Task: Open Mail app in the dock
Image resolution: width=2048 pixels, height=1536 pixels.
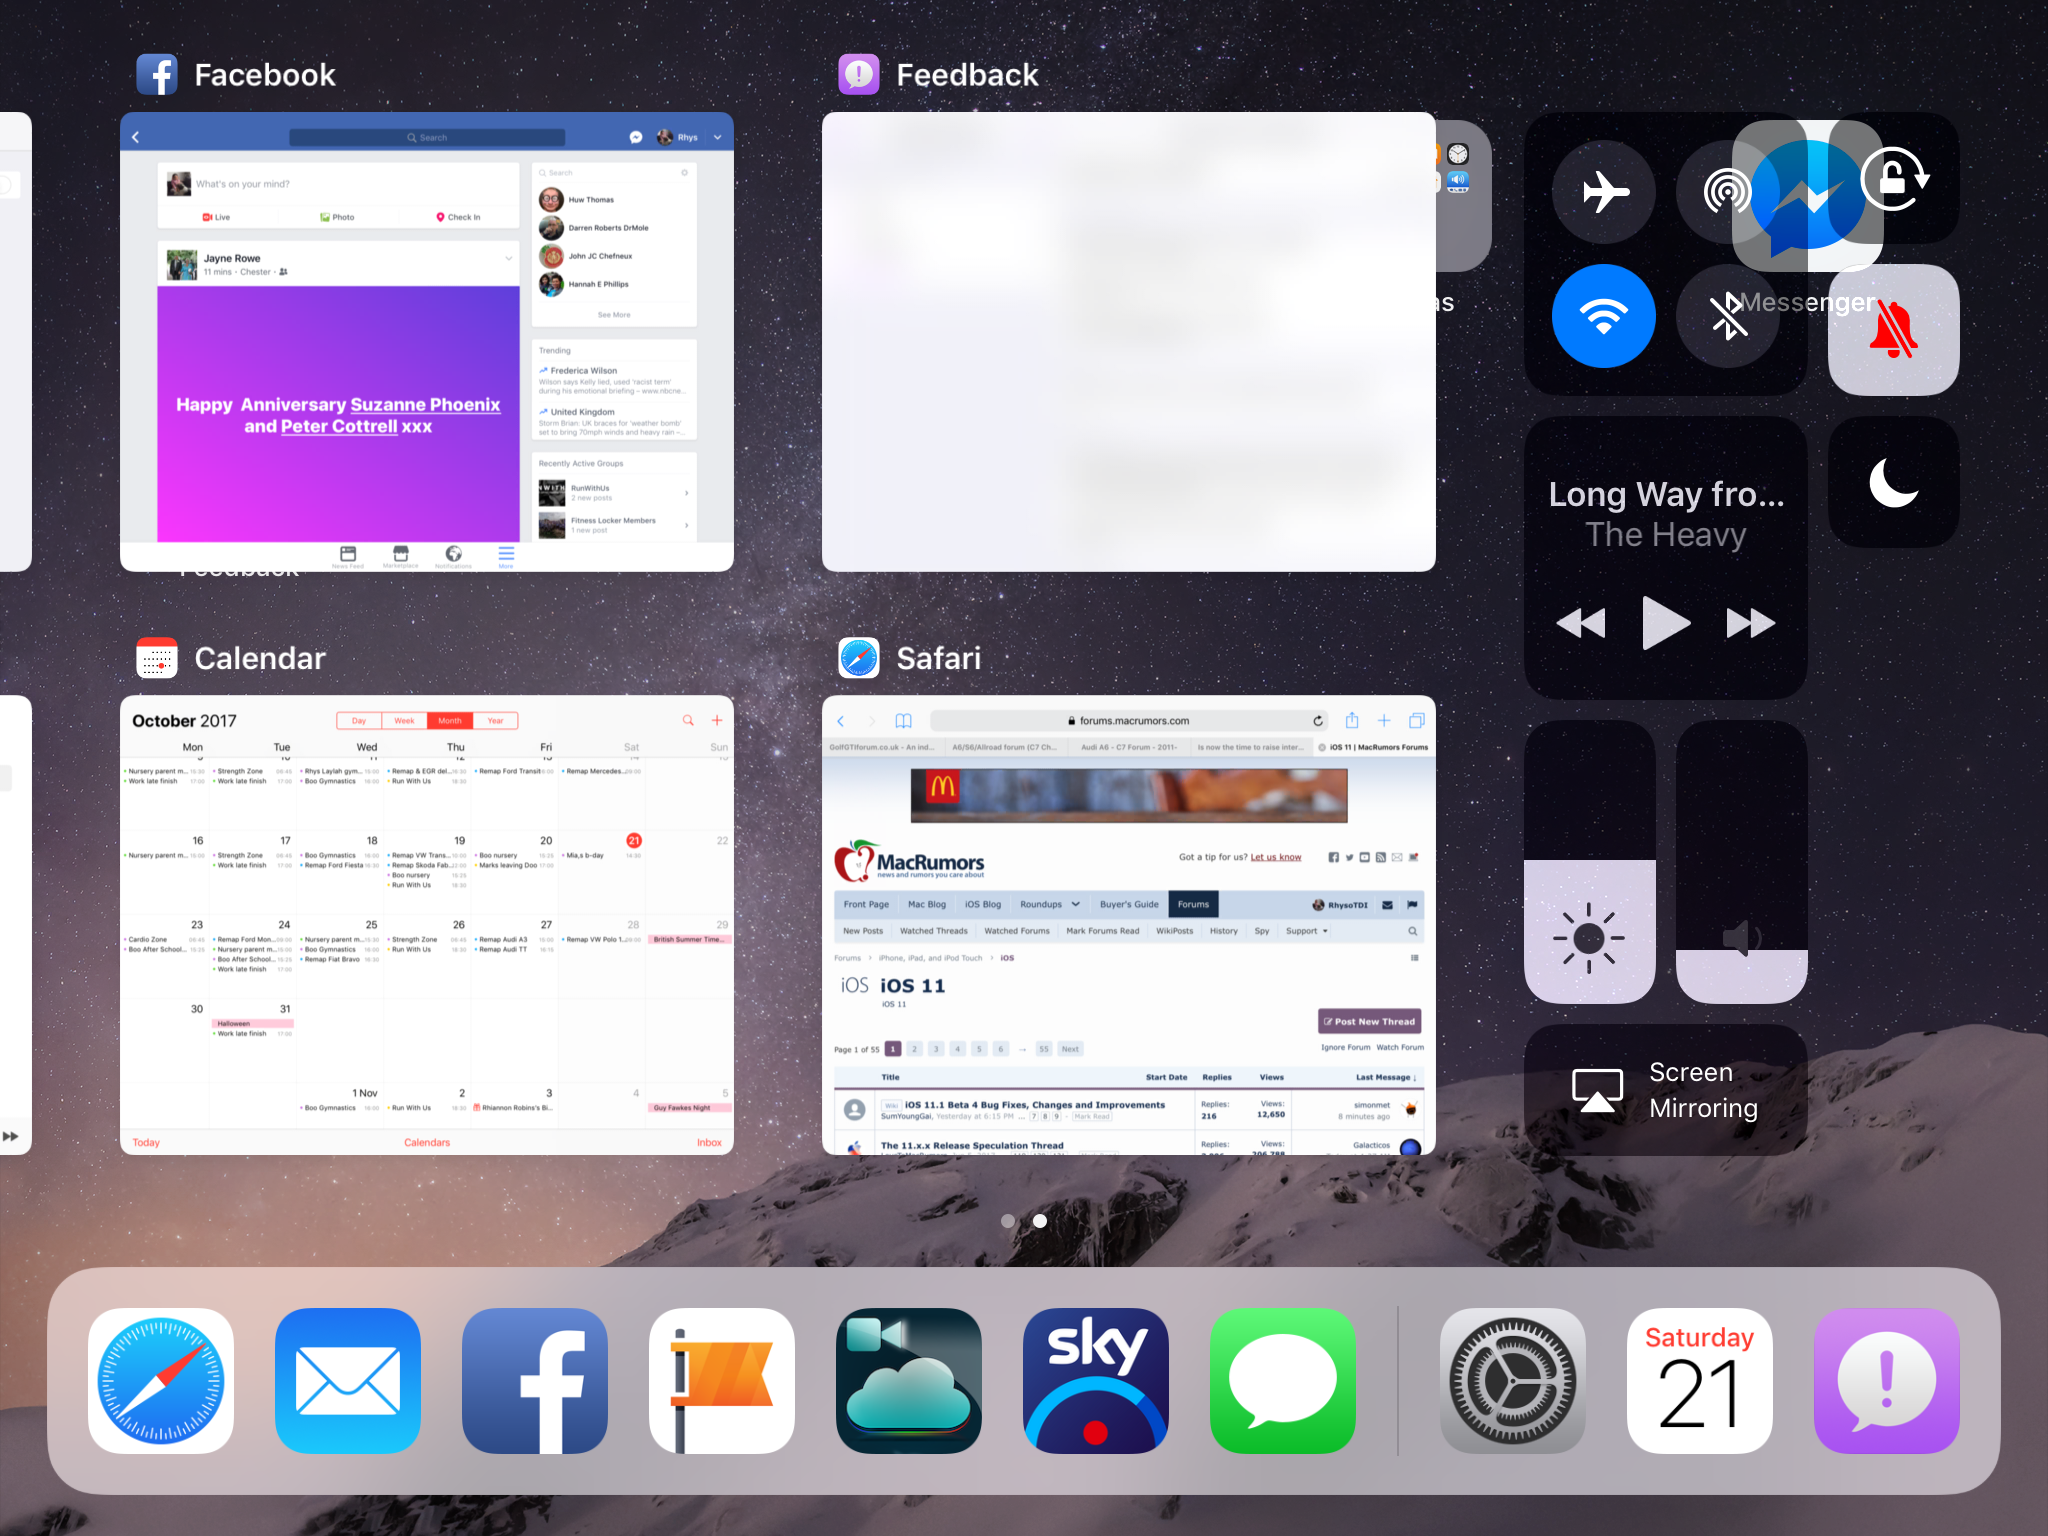Action: [x=348, y=1380]
